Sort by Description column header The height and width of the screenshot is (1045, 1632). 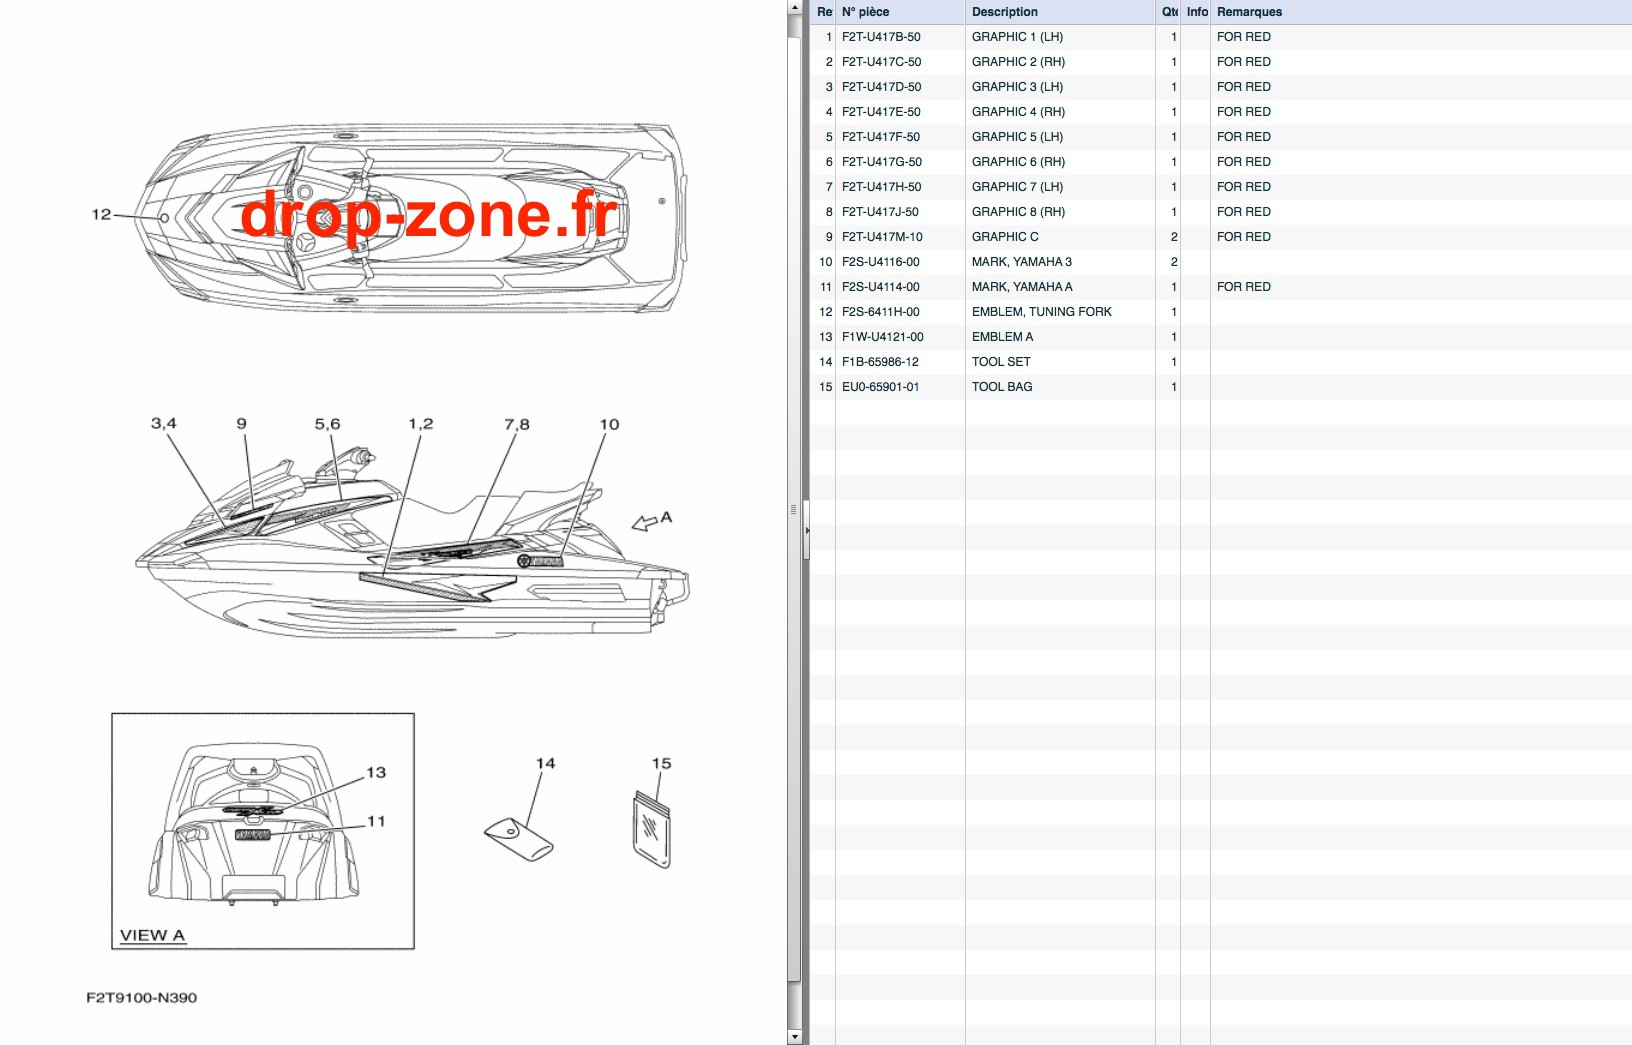point(1060,12)
